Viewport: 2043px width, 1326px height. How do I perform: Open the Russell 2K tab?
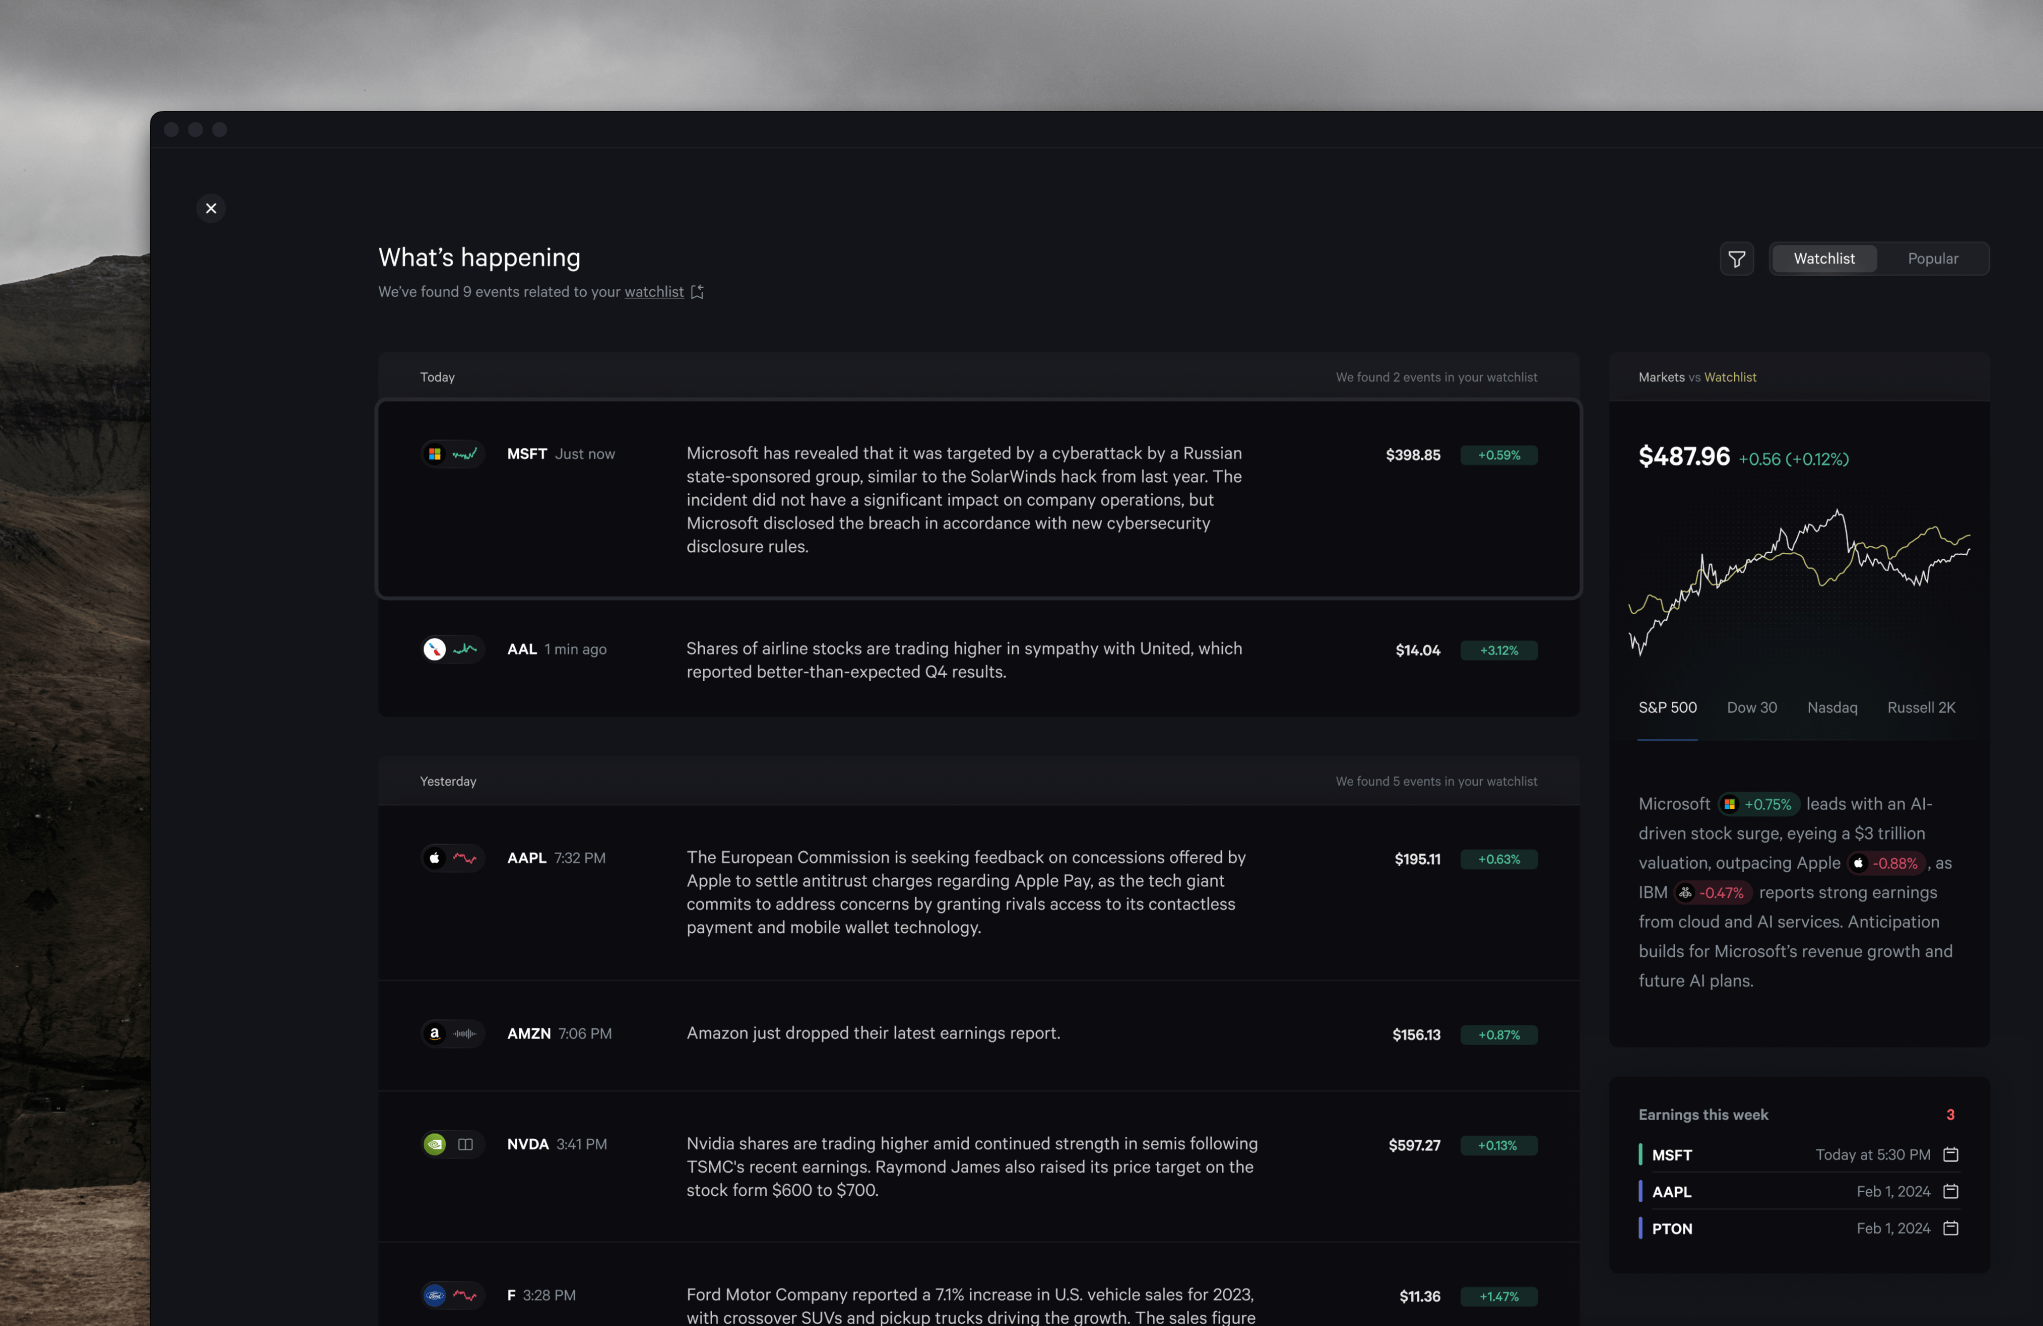1920,708
